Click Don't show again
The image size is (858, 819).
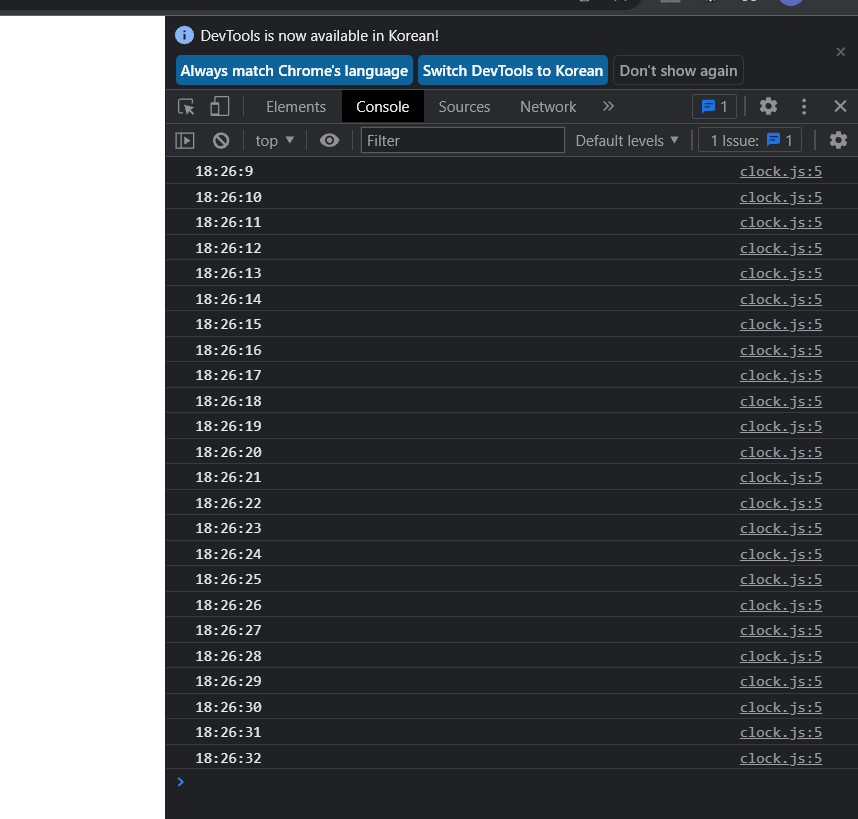[x=678, y=71]
